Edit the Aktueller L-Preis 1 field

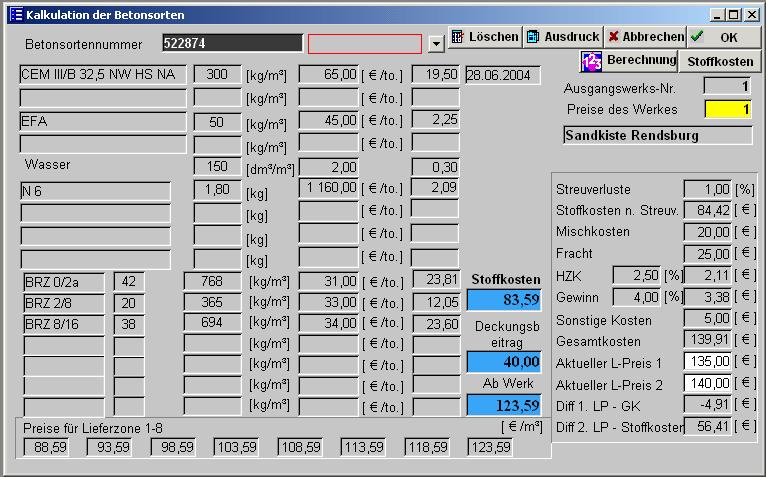coord(709,363)
